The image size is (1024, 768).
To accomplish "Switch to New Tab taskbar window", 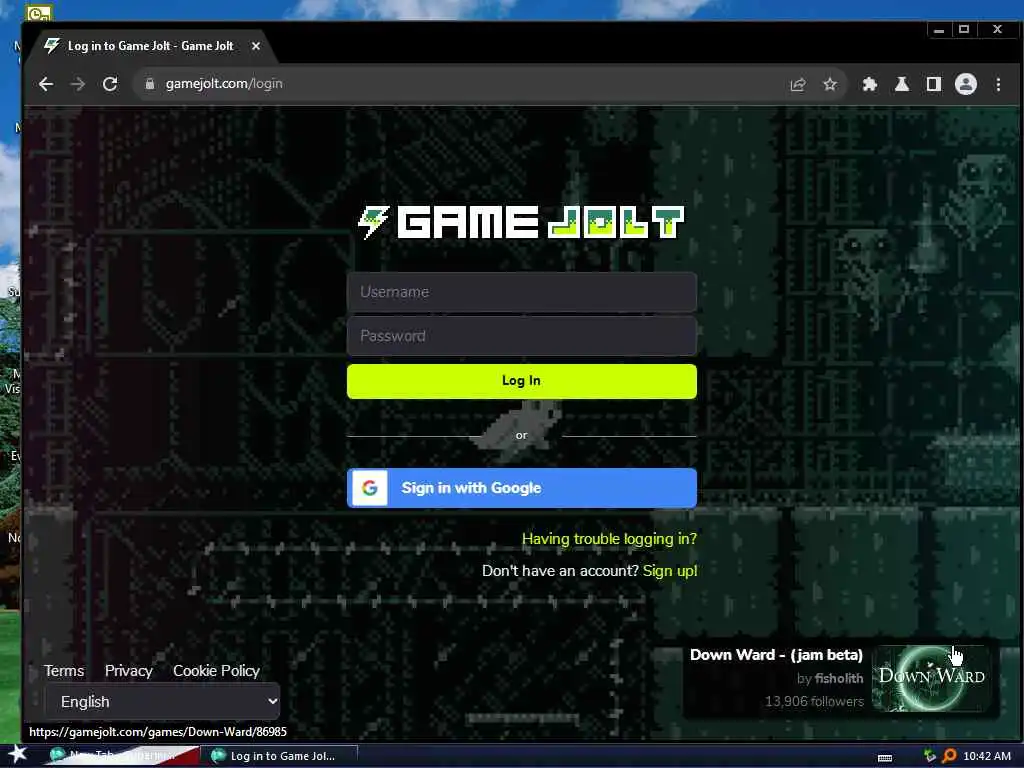I will point(121,756).
